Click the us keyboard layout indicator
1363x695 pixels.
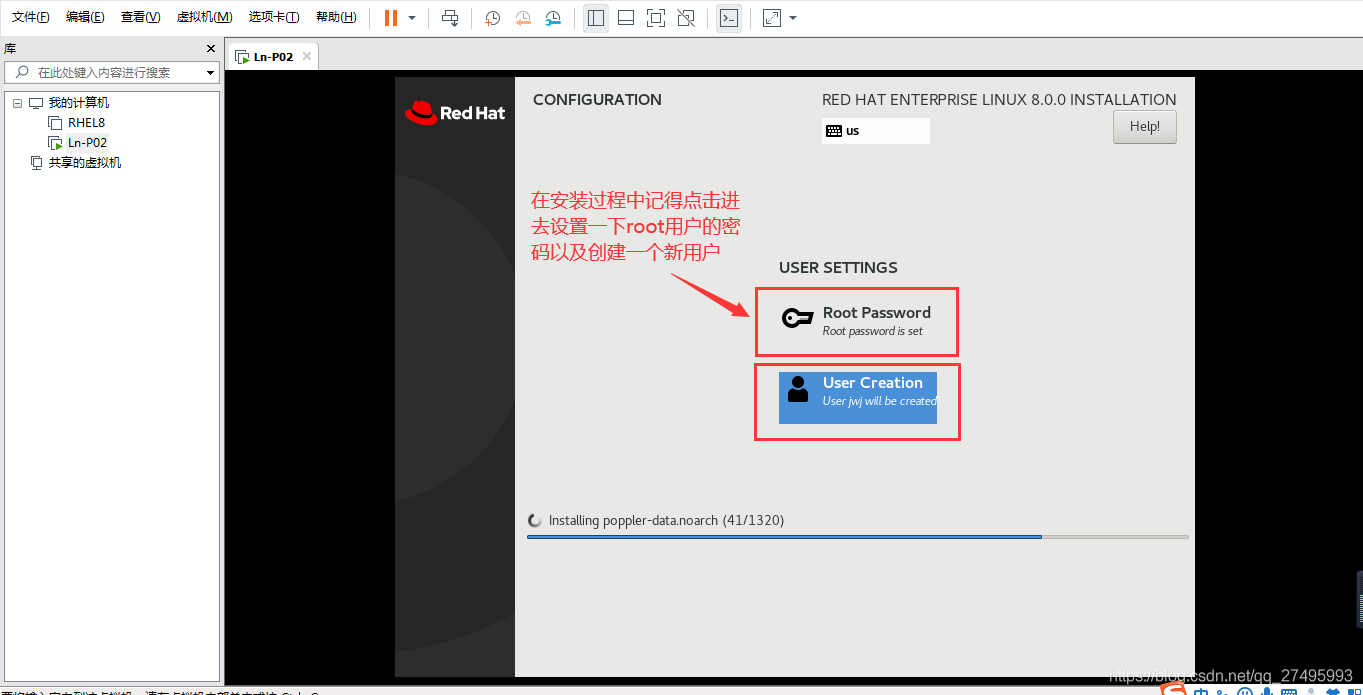pyautogui.click(x=876, y=131)
